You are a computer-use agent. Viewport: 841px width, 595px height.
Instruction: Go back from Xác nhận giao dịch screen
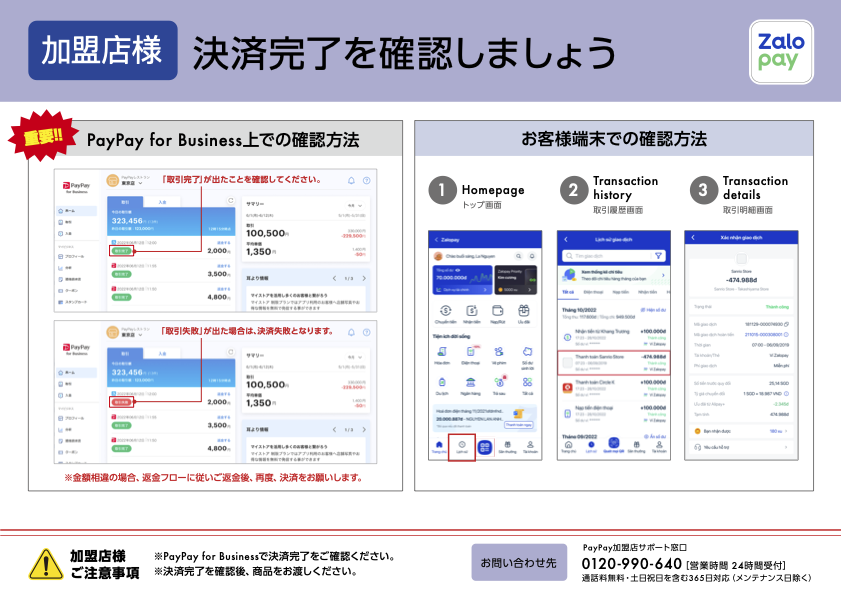[693, 237]
